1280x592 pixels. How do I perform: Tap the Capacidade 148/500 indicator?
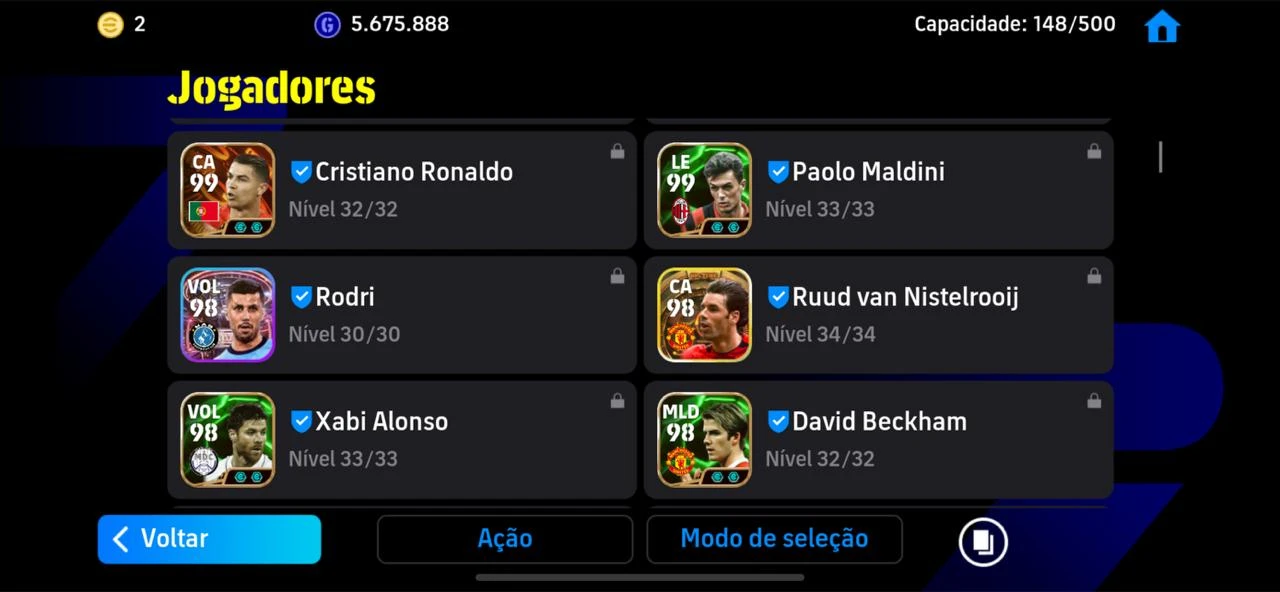[x=1015, y=24]
